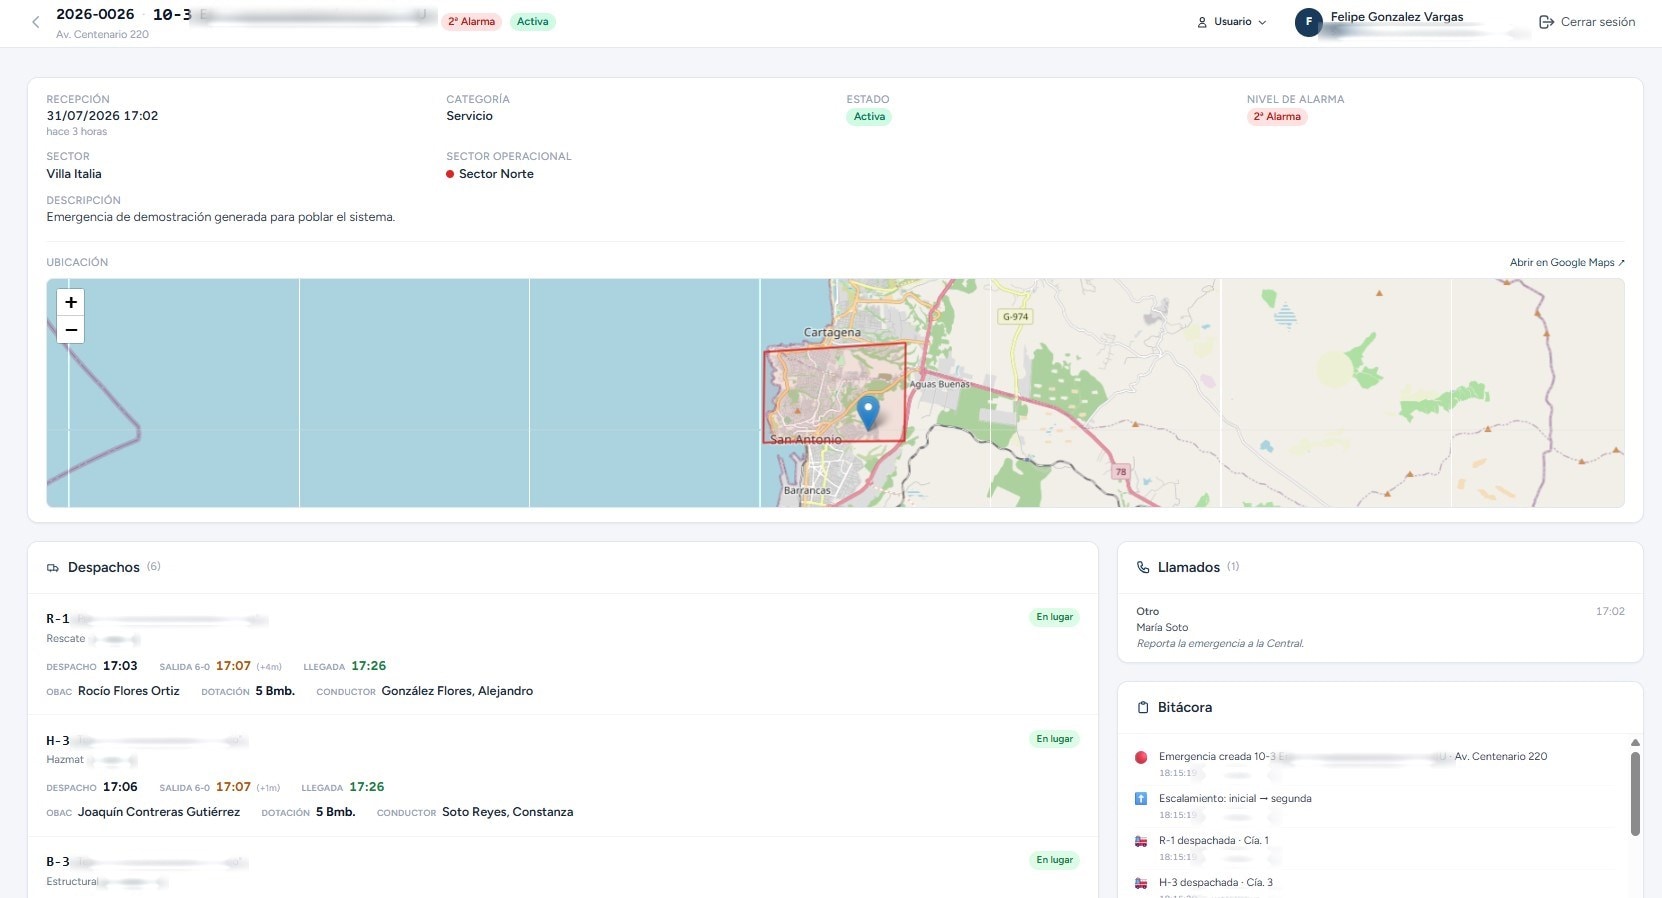Click the En lugar badge for R-1

1054,617
